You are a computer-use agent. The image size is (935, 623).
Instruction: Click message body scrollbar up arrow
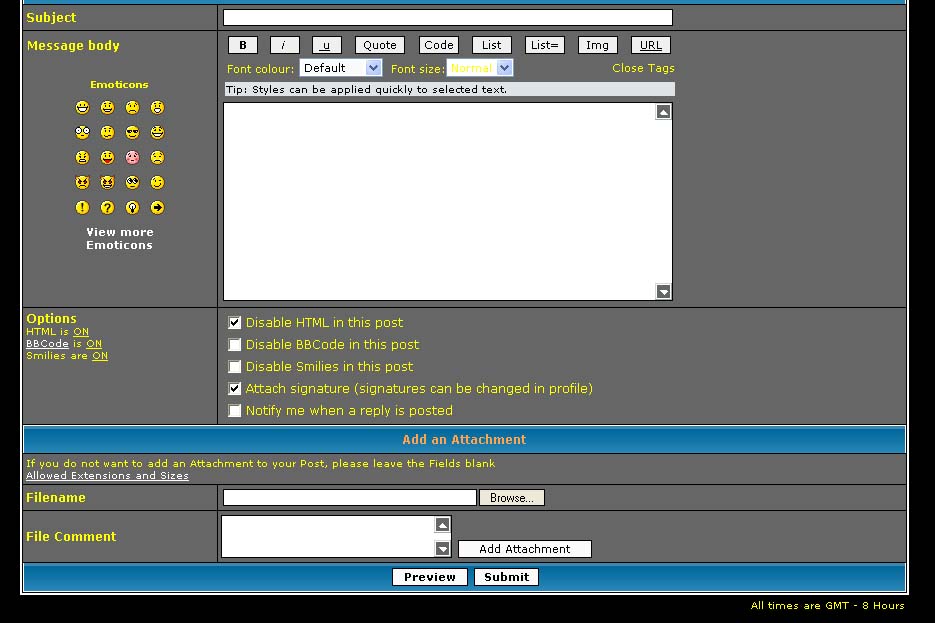point(664,111)
